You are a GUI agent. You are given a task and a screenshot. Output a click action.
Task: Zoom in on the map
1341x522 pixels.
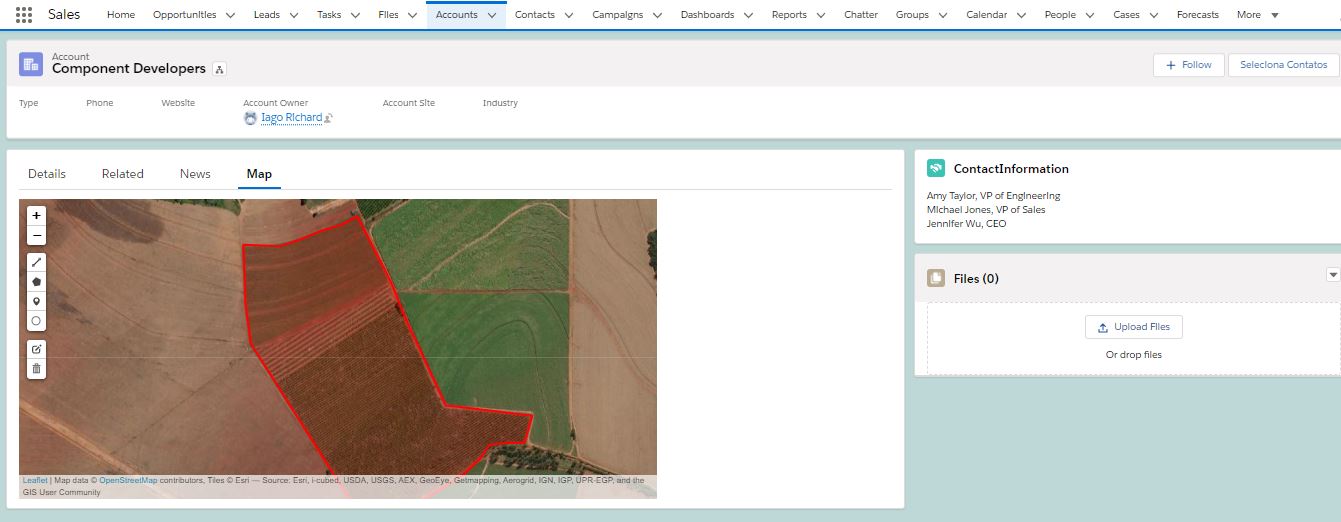(x=37, y=215)
